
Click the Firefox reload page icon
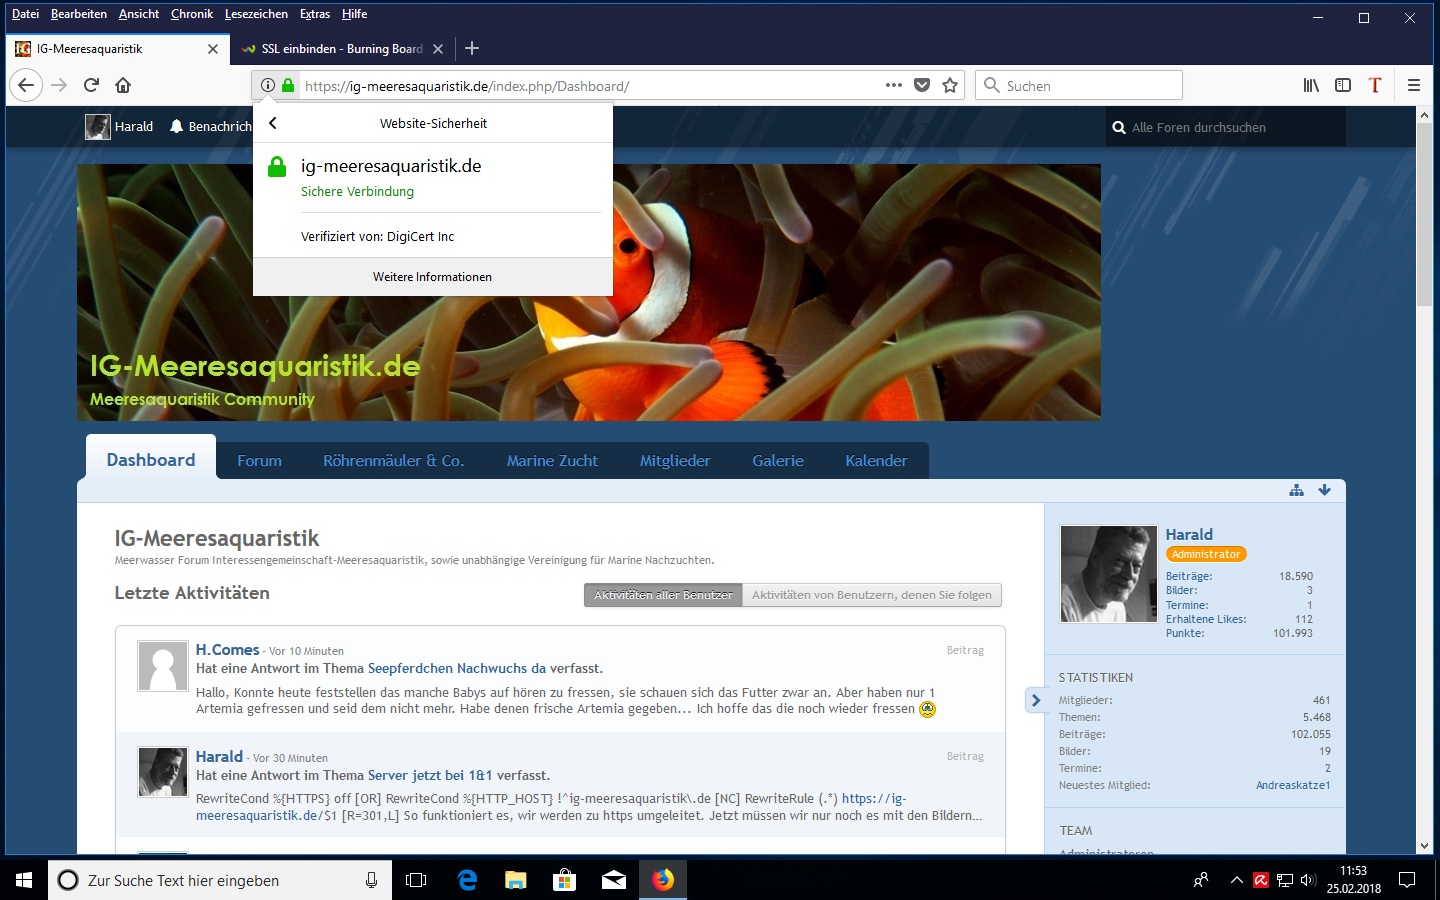pyautogui.click(x=91, y=85)
